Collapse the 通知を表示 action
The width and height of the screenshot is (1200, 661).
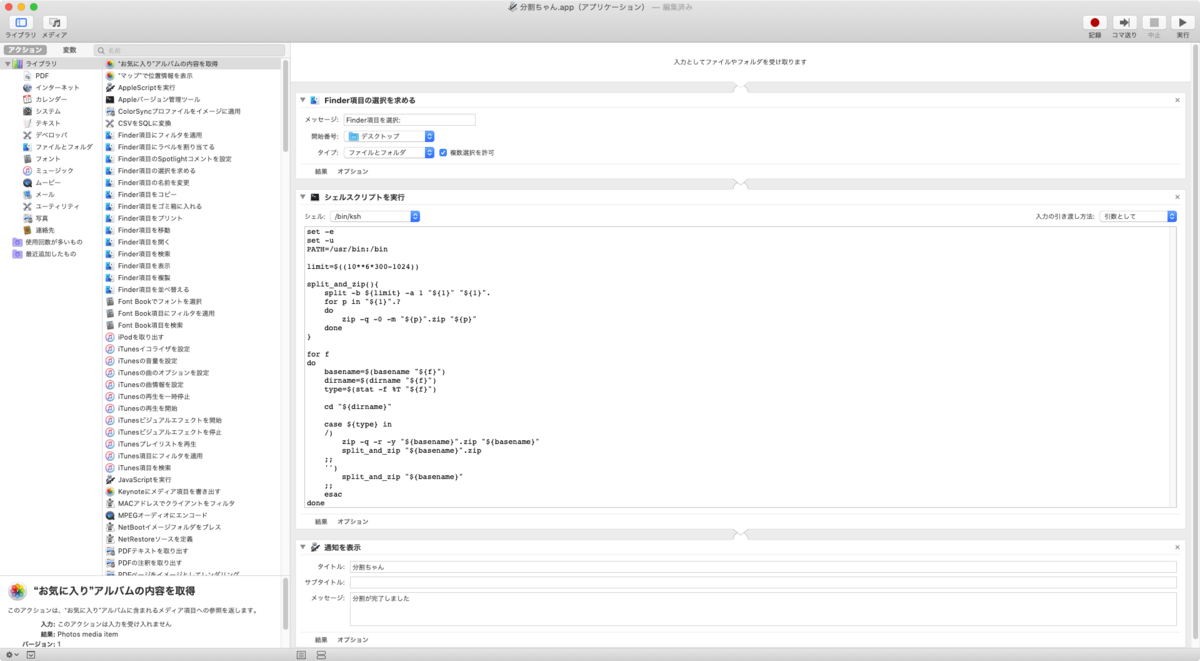[x=303, y=547]
